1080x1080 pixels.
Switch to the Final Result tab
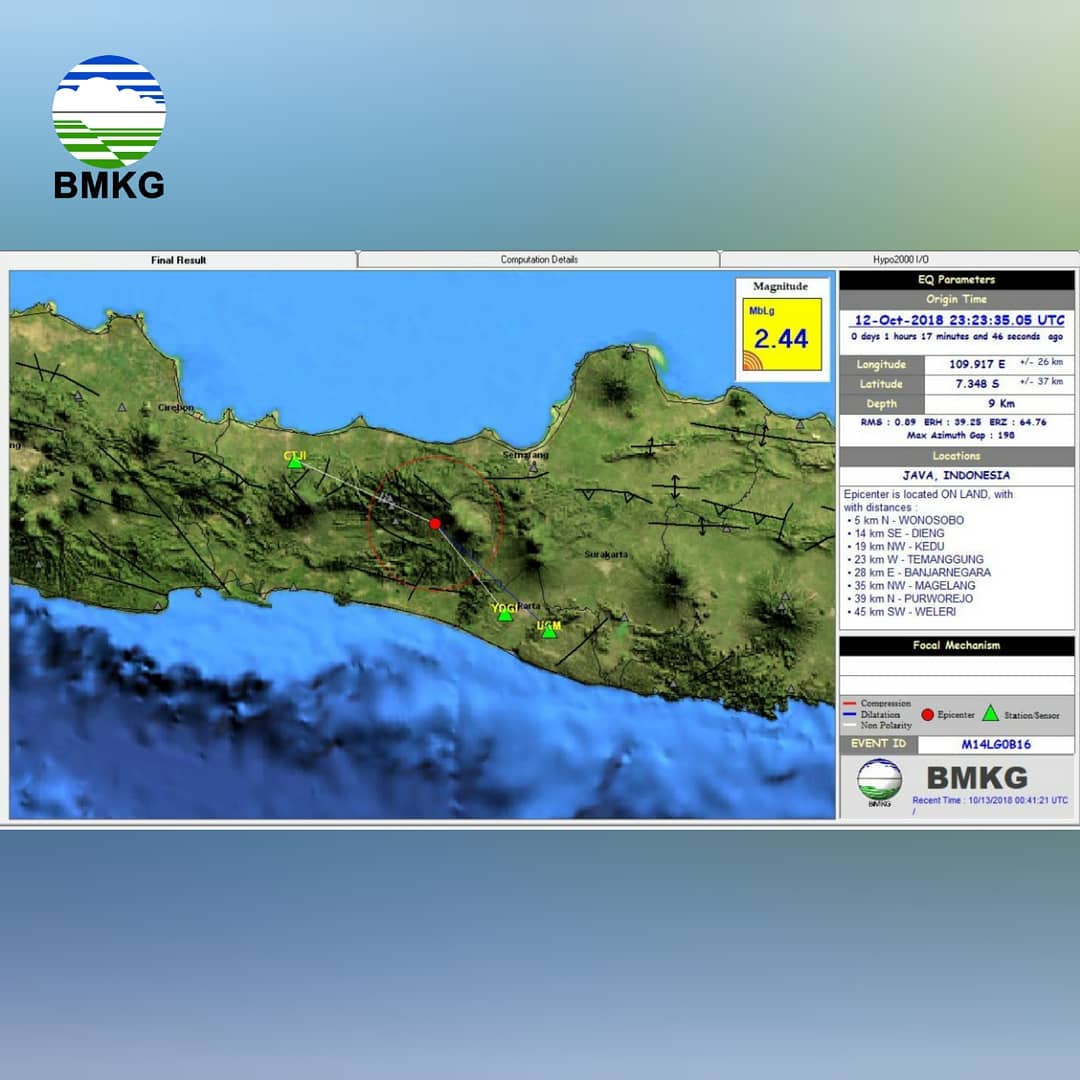pyautogui.click(x=178, y=260)
